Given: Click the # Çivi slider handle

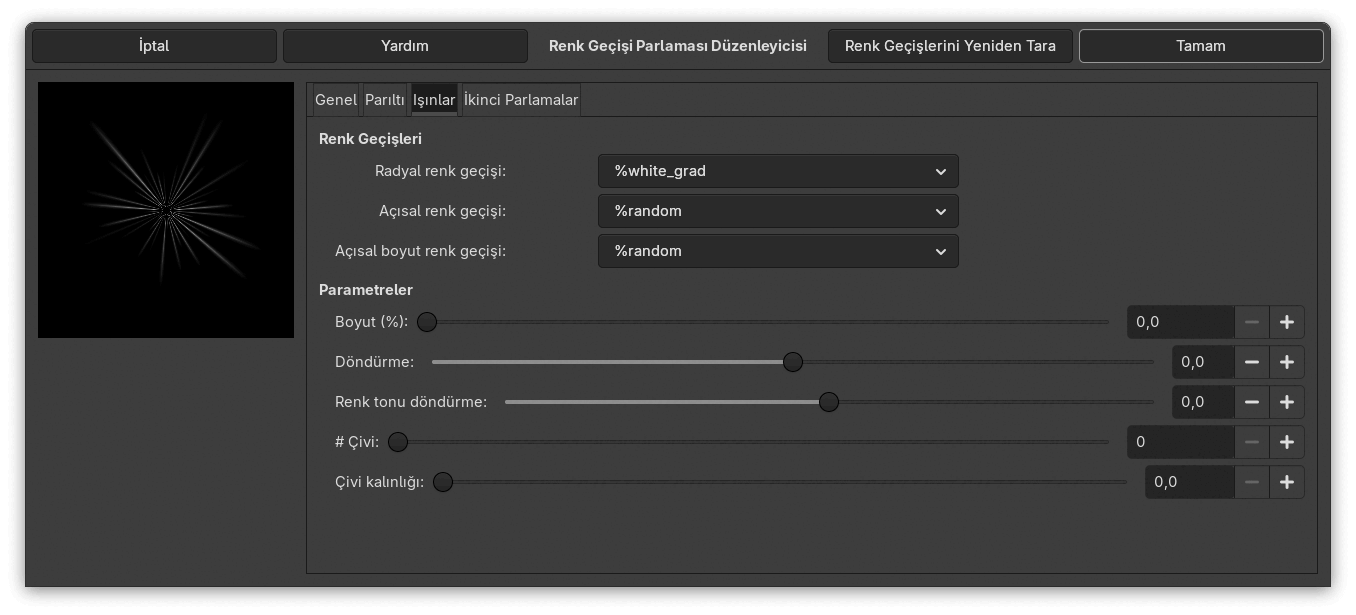Looking at the screenshot, I should click(398, 442).
